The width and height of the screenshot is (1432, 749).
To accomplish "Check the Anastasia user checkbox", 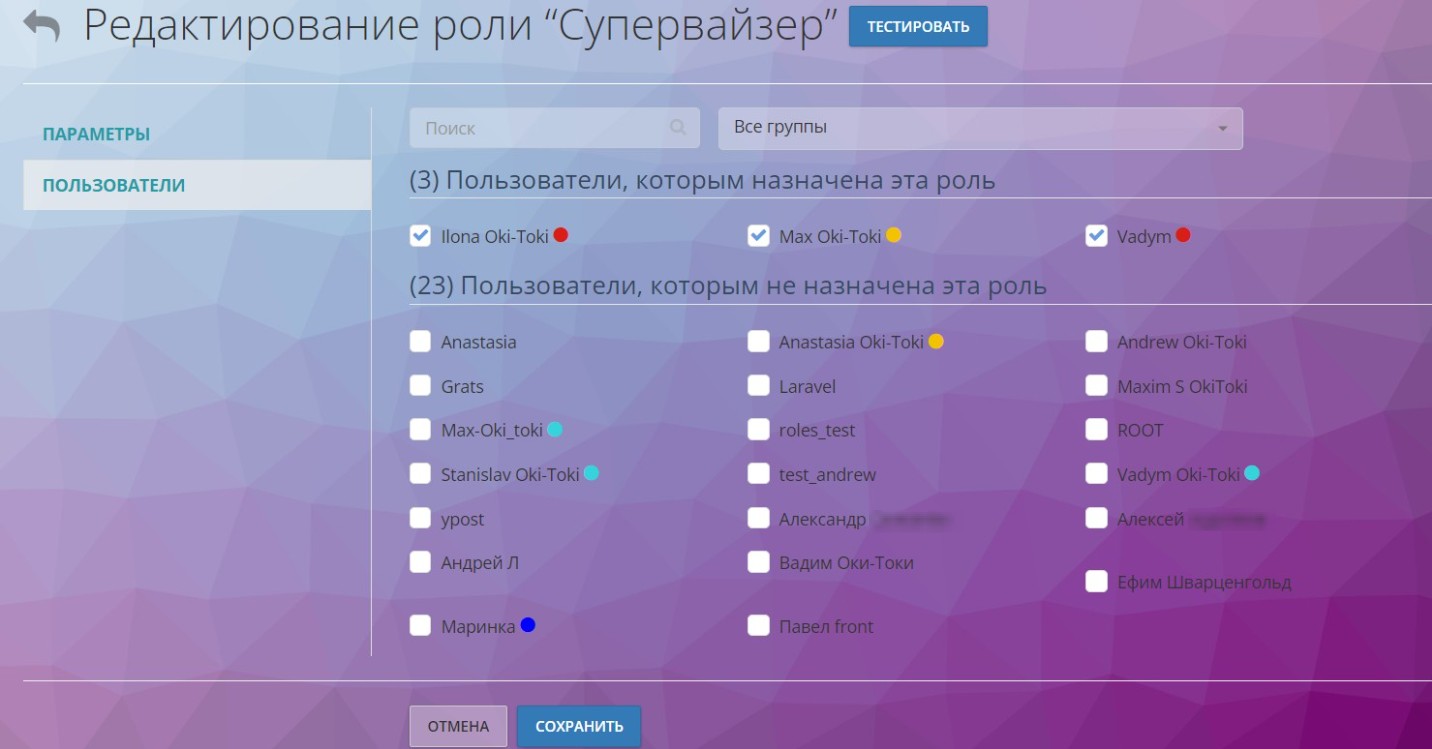I will pos(420,342).
